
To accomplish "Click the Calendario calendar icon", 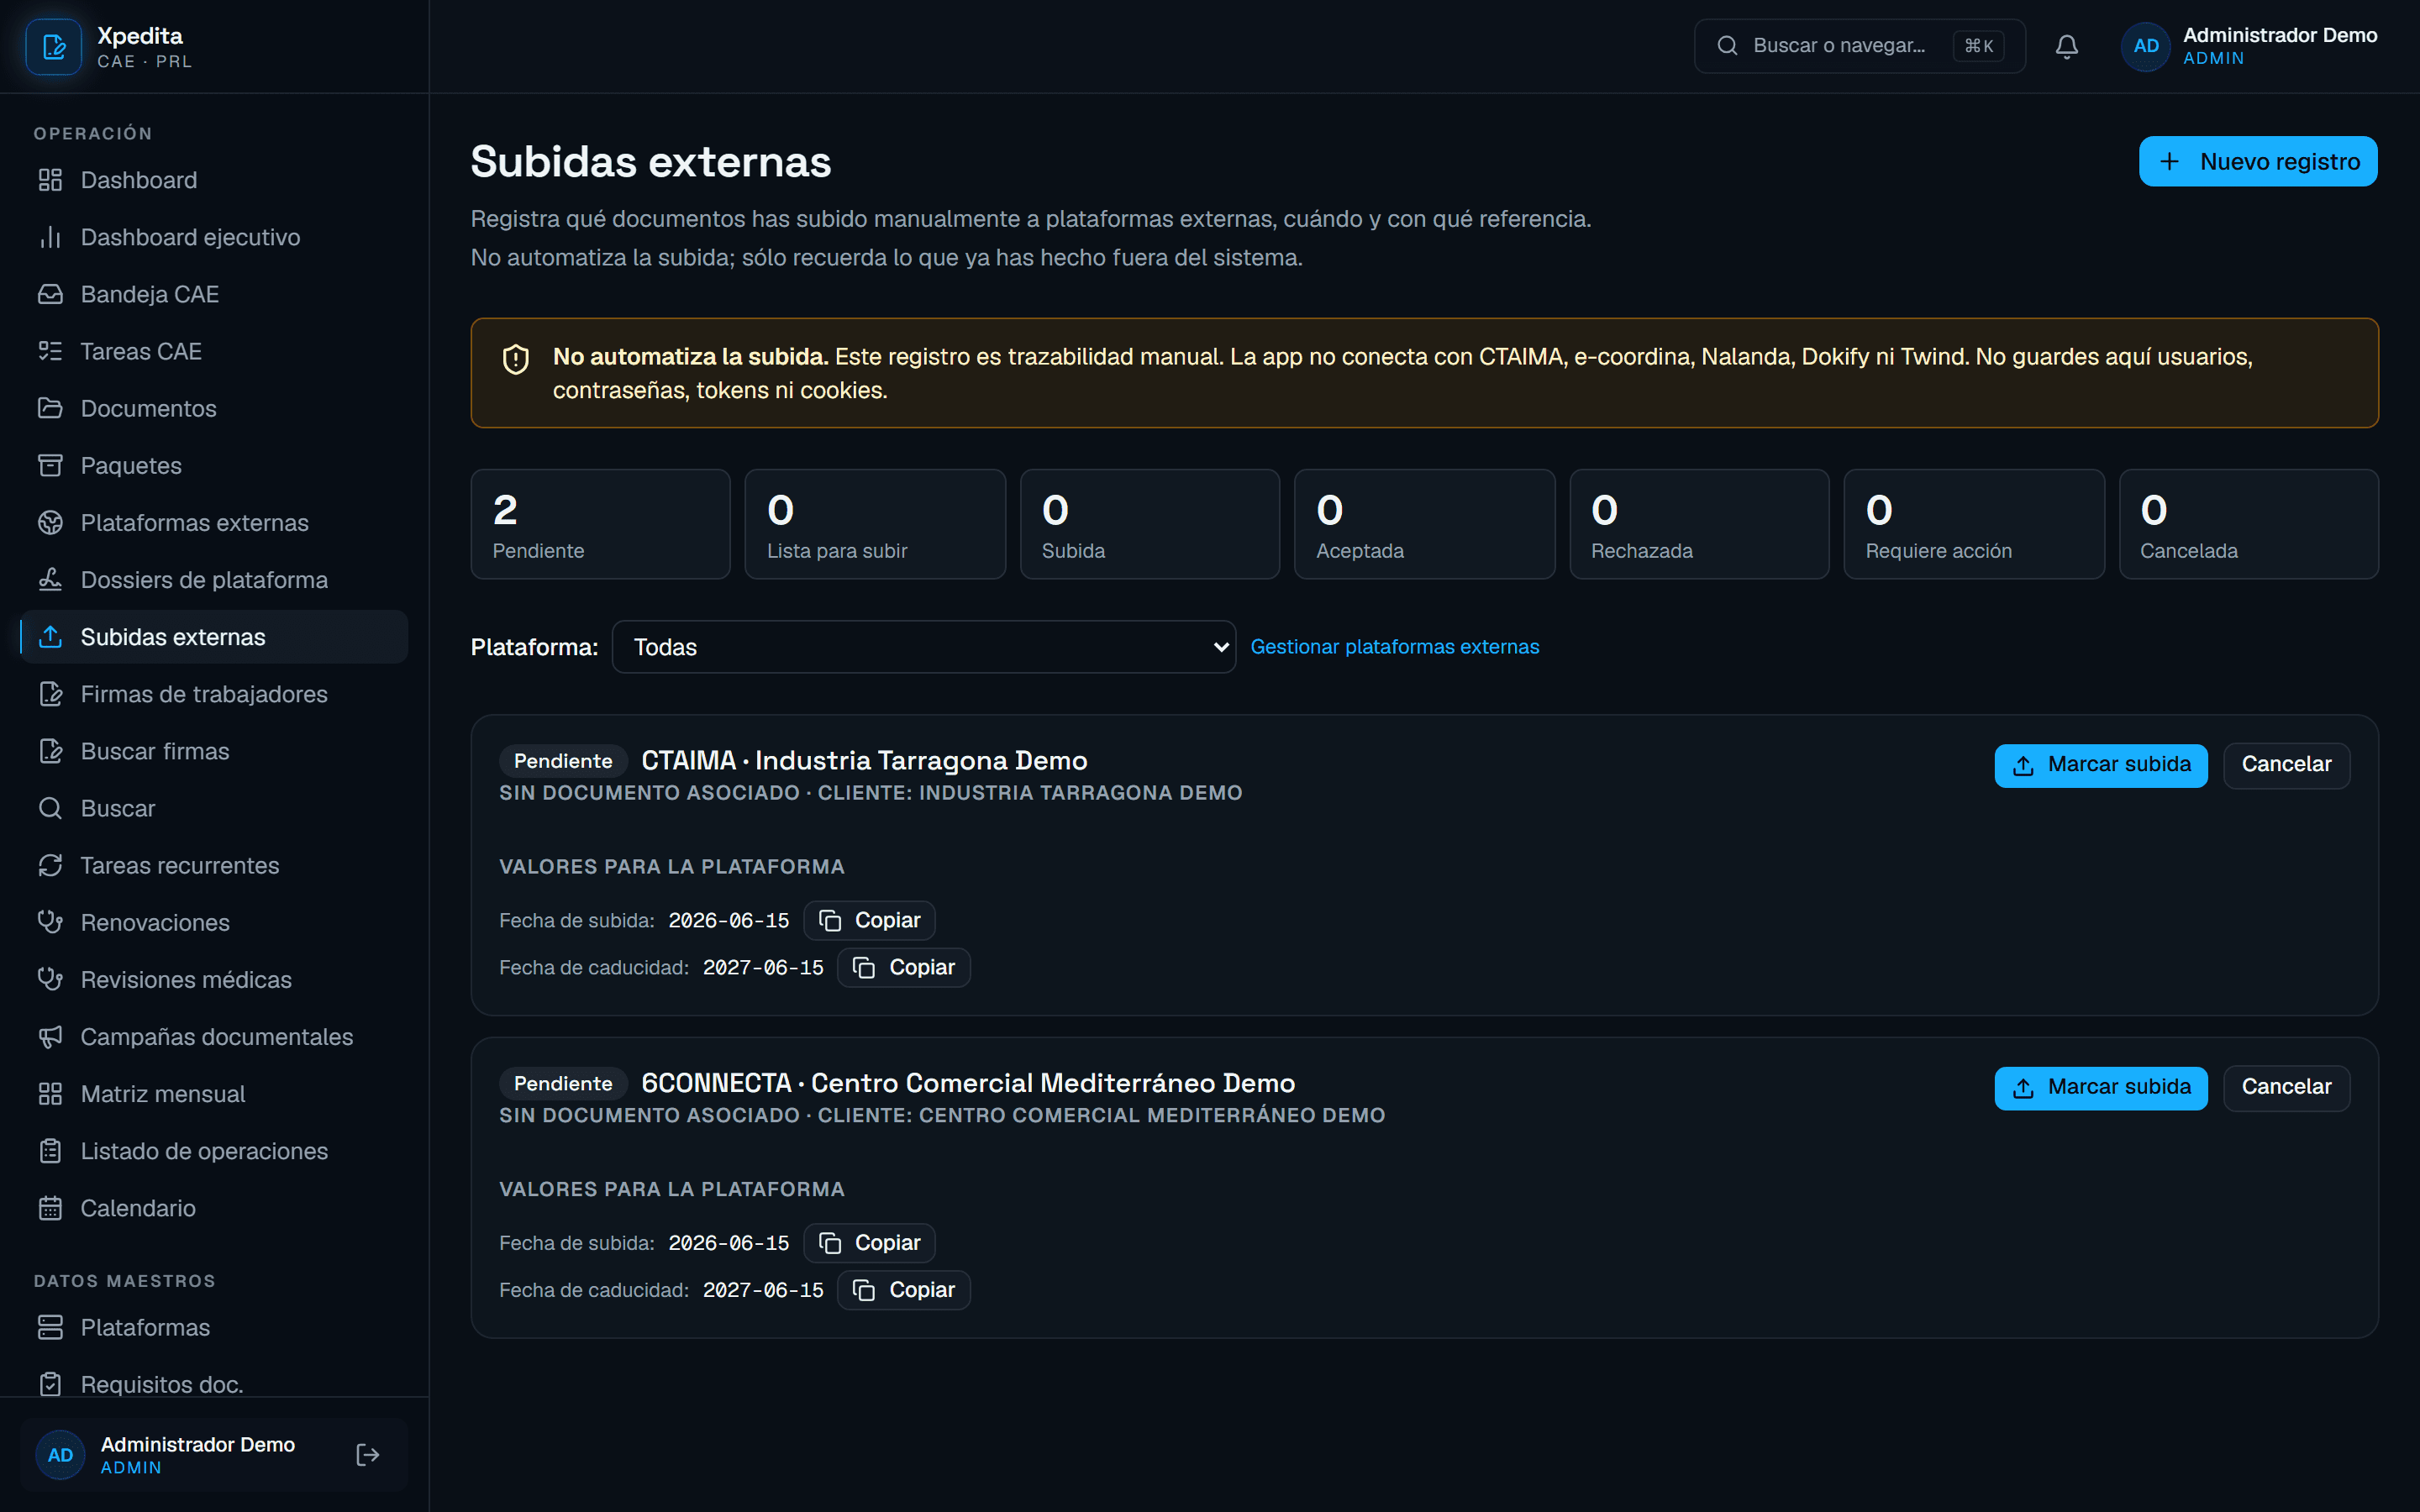I will (x=50, y=1207).
